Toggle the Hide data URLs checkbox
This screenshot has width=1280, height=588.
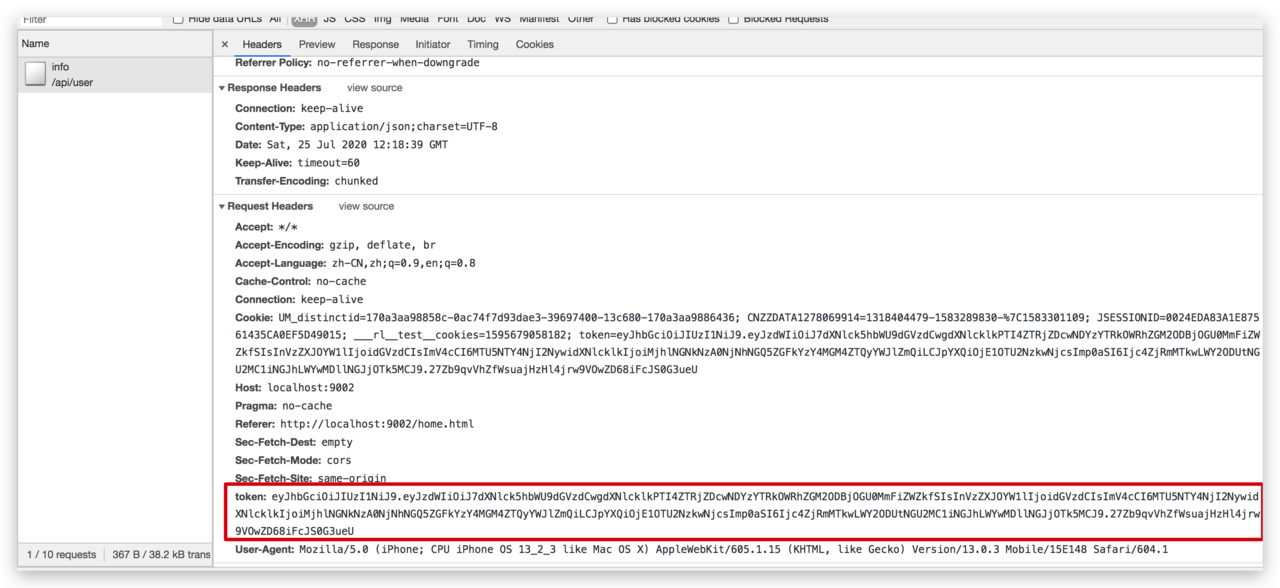[178, 18]
